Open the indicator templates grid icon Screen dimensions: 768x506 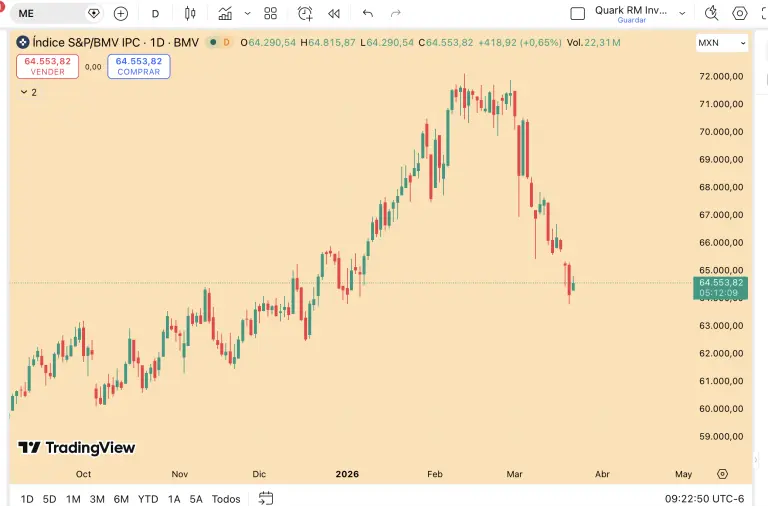(270, 14)
